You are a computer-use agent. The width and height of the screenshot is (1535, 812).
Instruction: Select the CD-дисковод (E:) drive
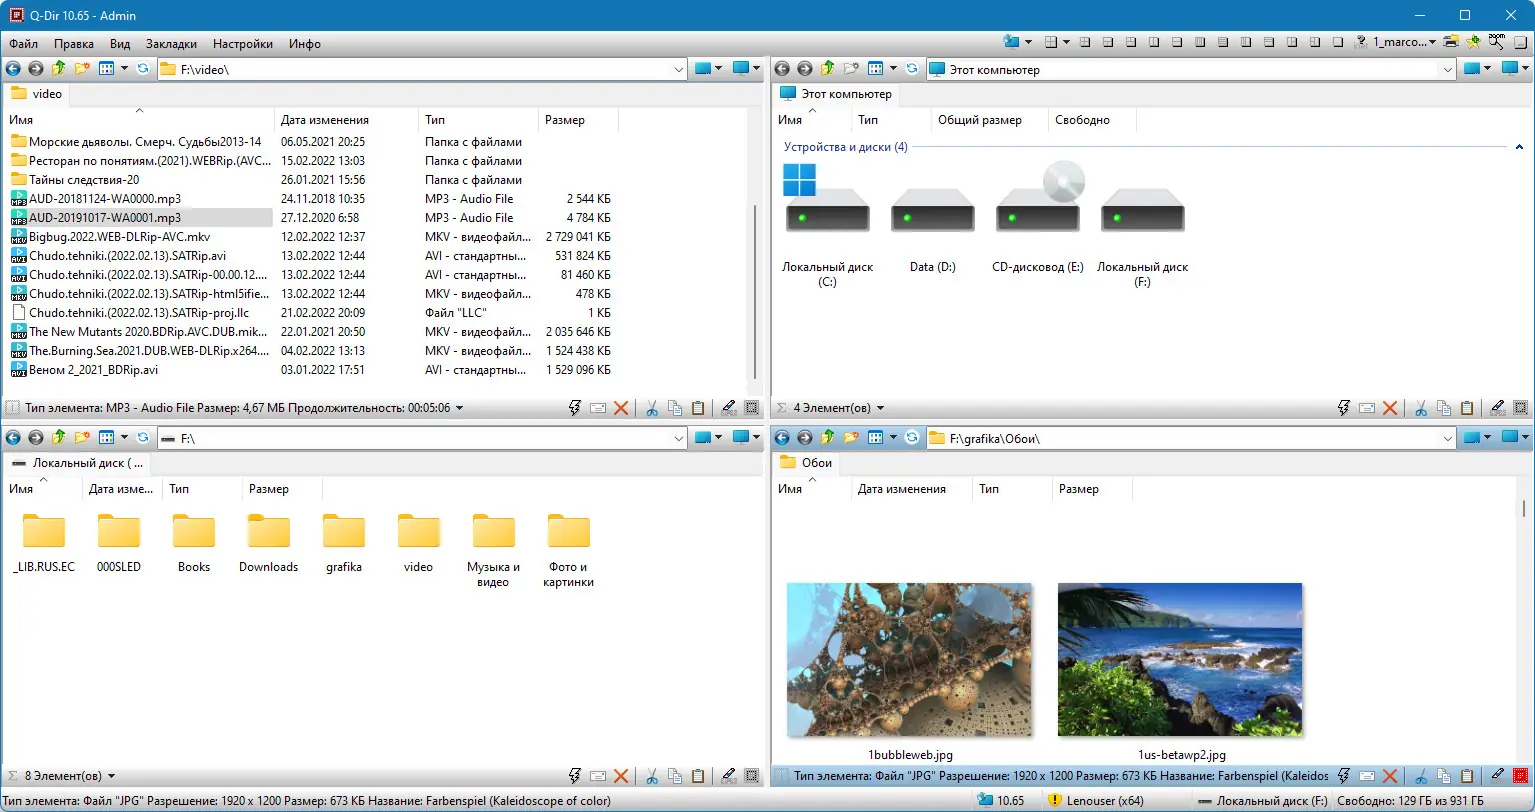1038,219
